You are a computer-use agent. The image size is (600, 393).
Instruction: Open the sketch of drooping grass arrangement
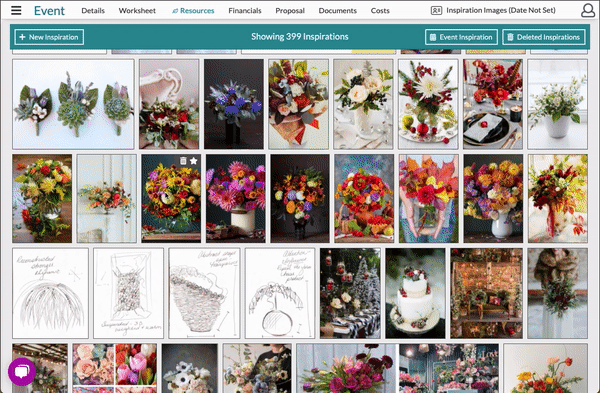pos(50,293)
